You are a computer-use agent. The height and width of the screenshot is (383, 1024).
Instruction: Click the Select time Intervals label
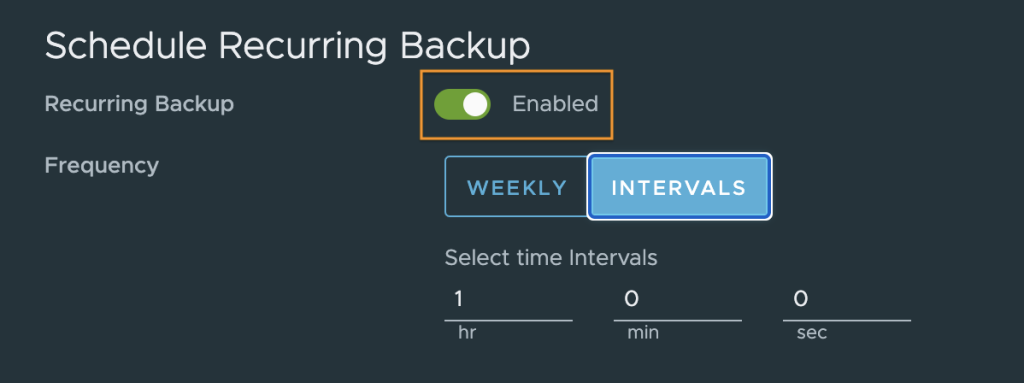click(551, 258)
